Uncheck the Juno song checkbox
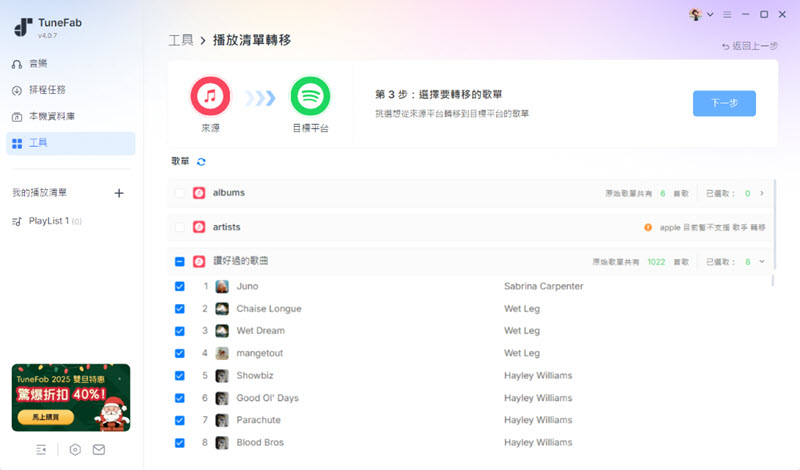 point(180,286)
